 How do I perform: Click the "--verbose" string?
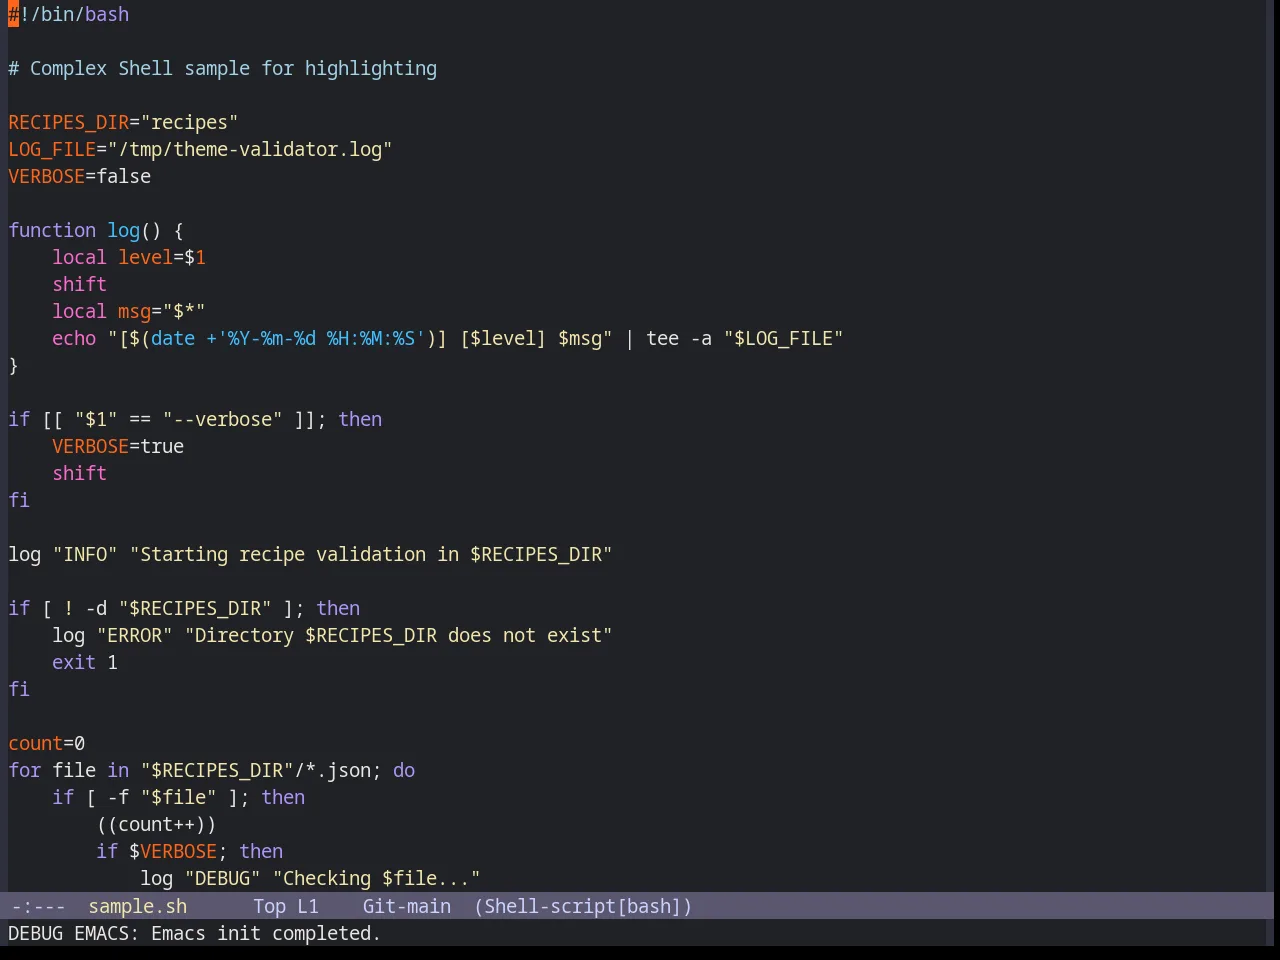(222, 420)
